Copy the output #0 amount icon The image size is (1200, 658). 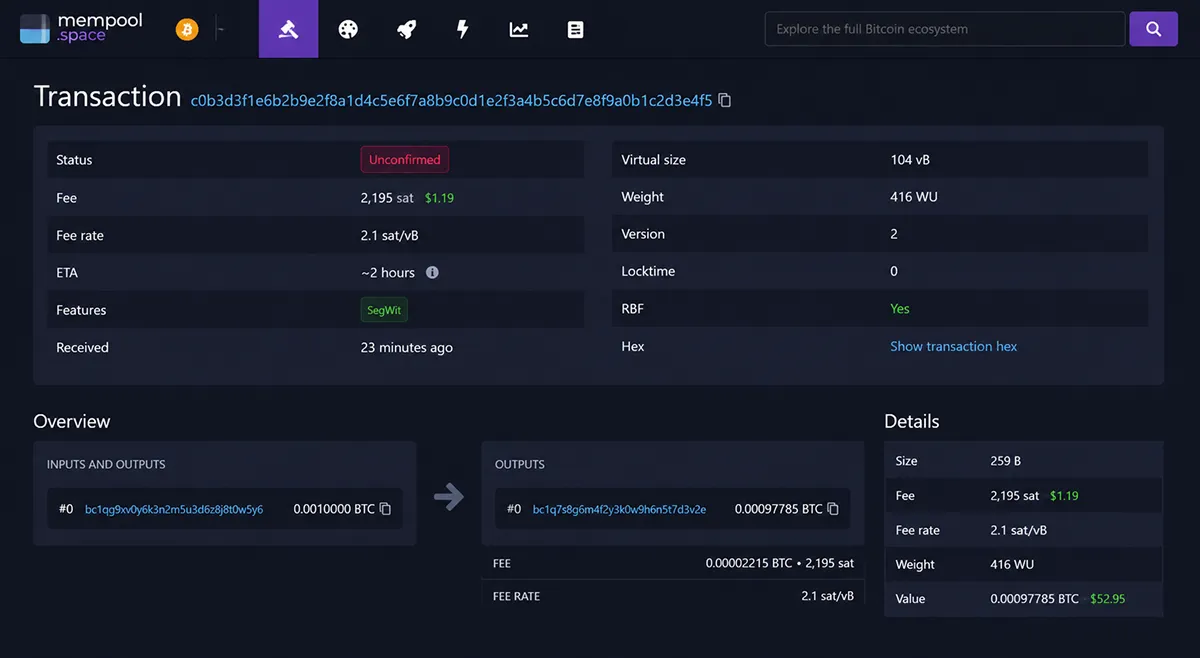[833, 509]
